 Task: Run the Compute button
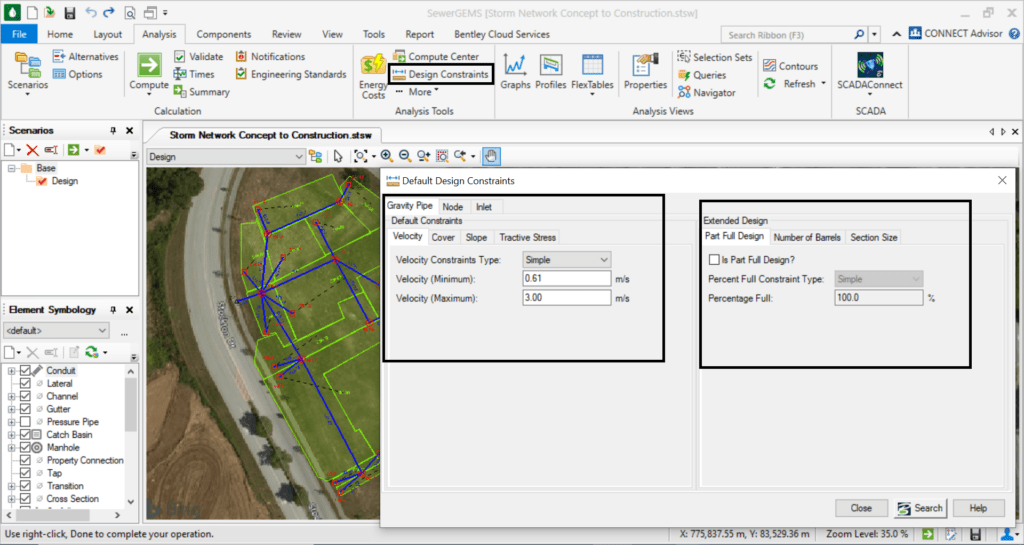click(149, 73)
